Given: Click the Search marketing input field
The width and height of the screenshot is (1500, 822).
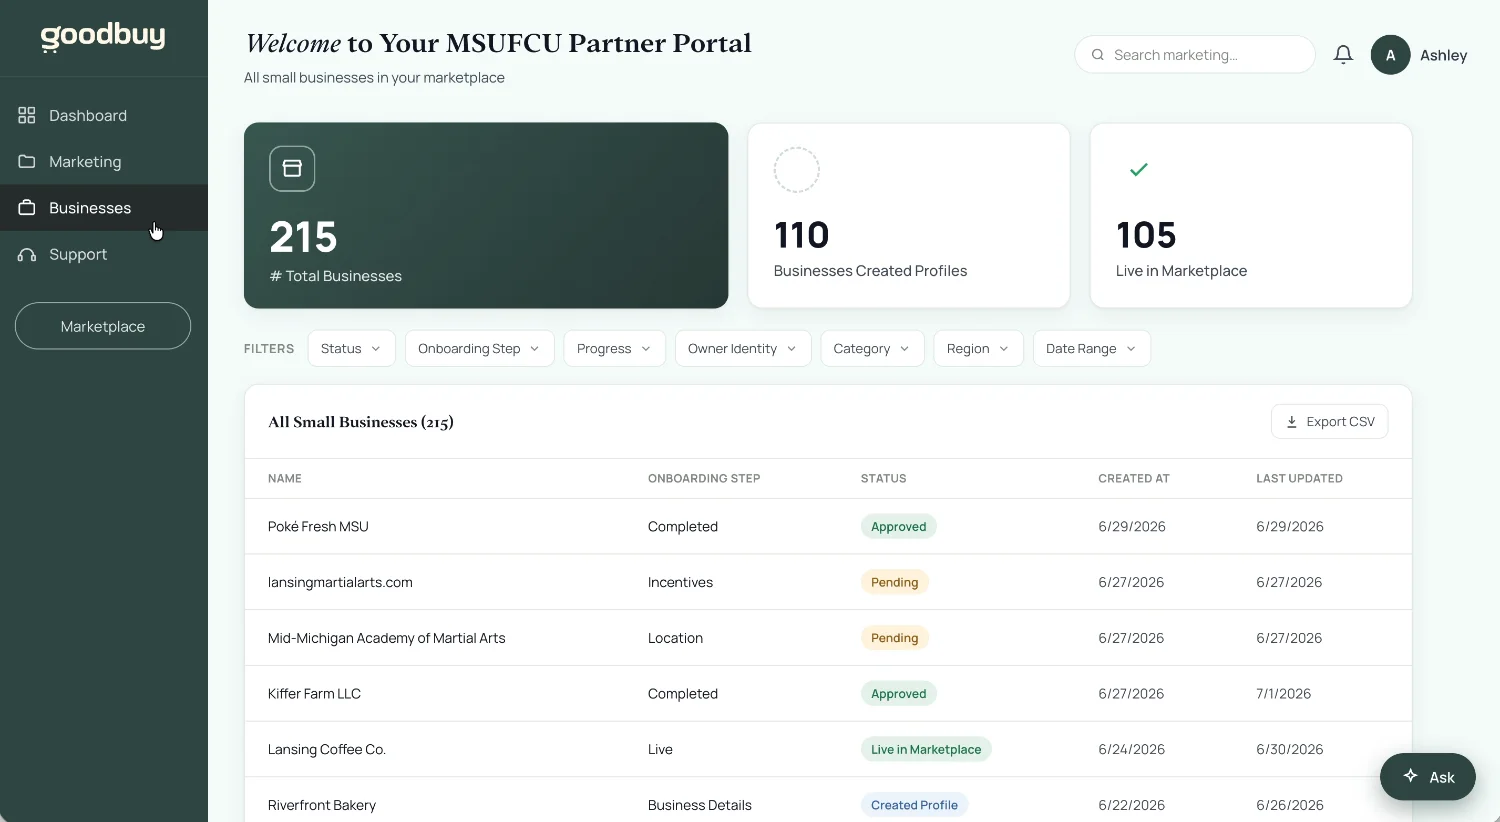Looking at the screenshot, I should 1195,55.
